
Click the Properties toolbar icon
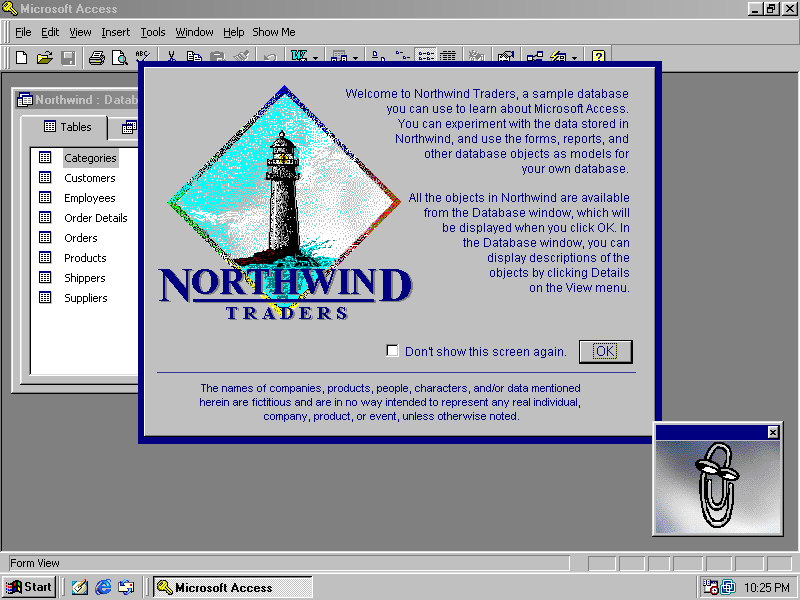[x=506, y=56]
